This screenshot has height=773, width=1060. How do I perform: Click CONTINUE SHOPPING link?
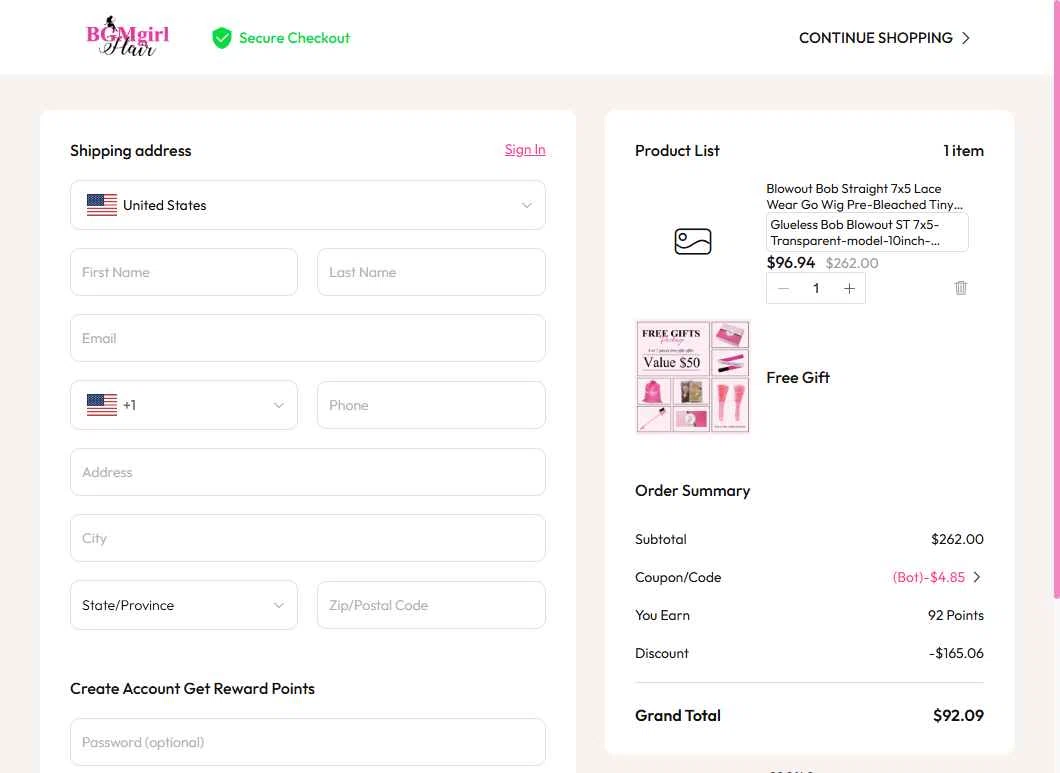[875, 38]
